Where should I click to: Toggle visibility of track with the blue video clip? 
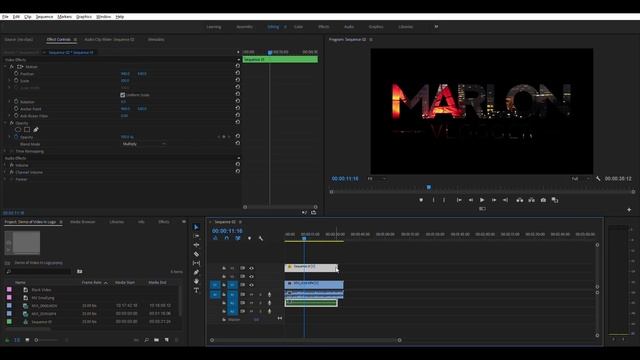point(251,285)
